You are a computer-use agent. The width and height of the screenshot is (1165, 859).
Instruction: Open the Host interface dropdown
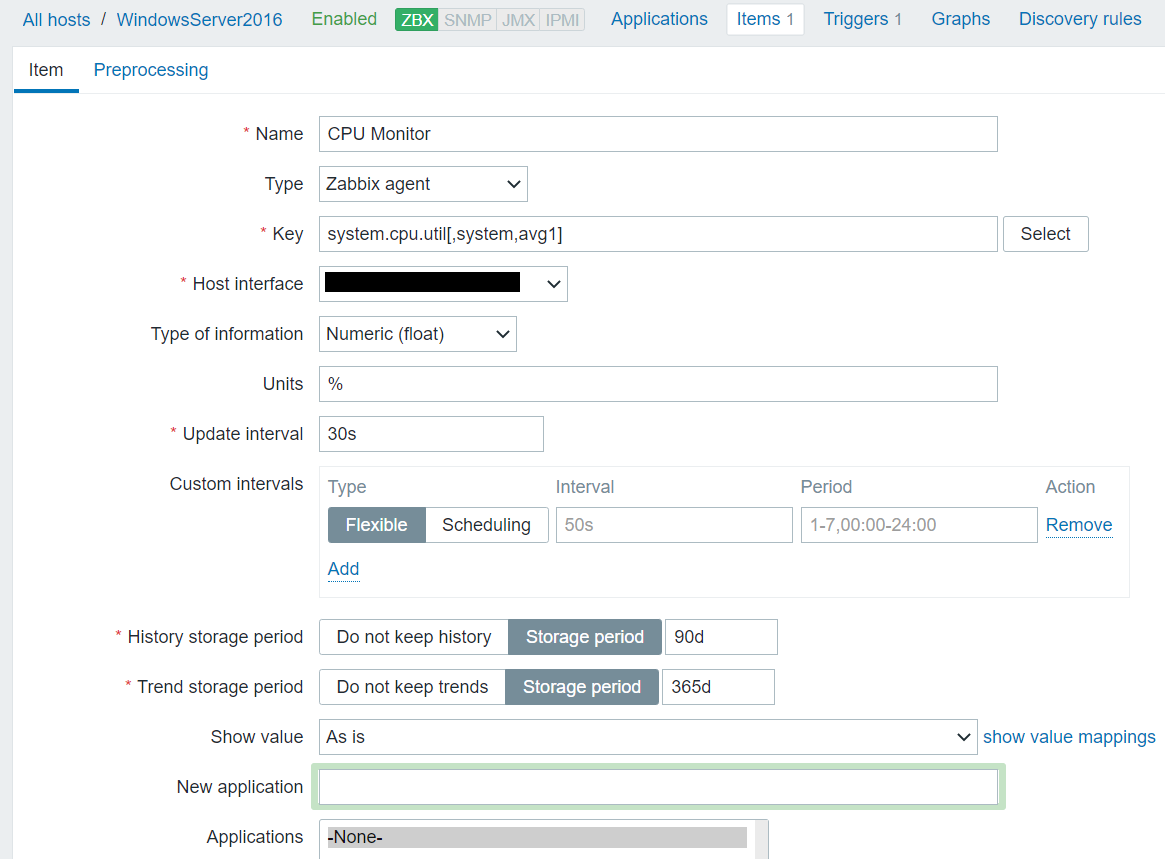[444, 284]
